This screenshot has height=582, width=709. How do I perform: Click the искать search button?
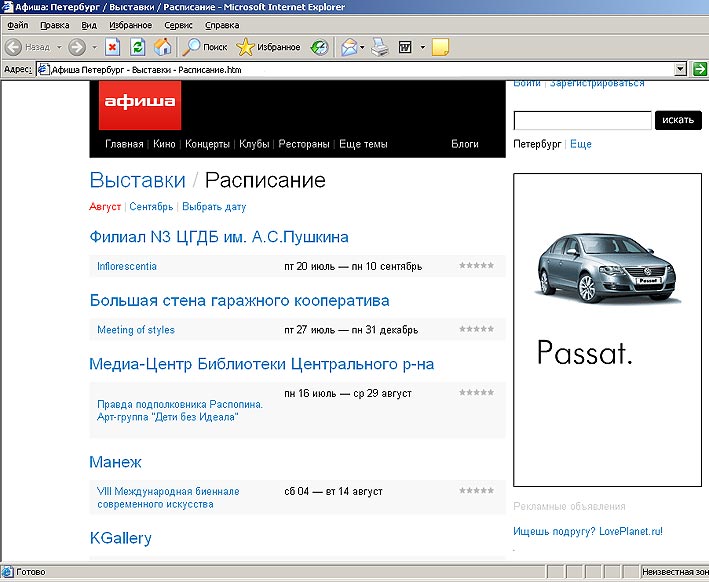tap(678, 120)
